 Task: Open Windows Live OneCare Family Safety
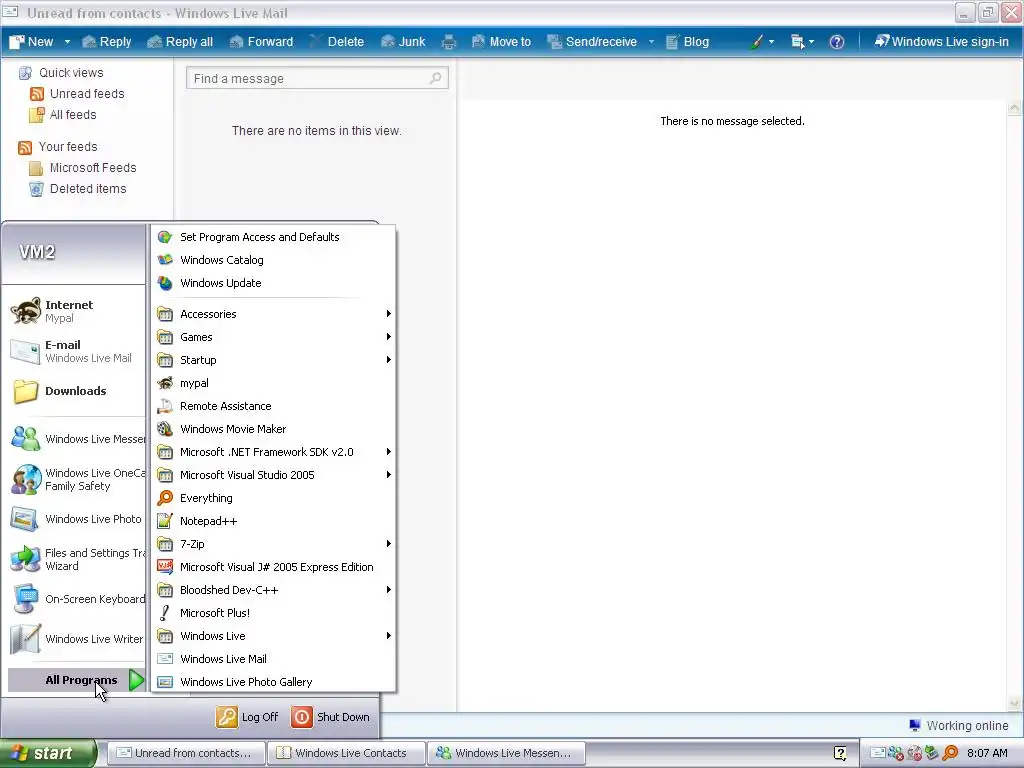(76, 479)
